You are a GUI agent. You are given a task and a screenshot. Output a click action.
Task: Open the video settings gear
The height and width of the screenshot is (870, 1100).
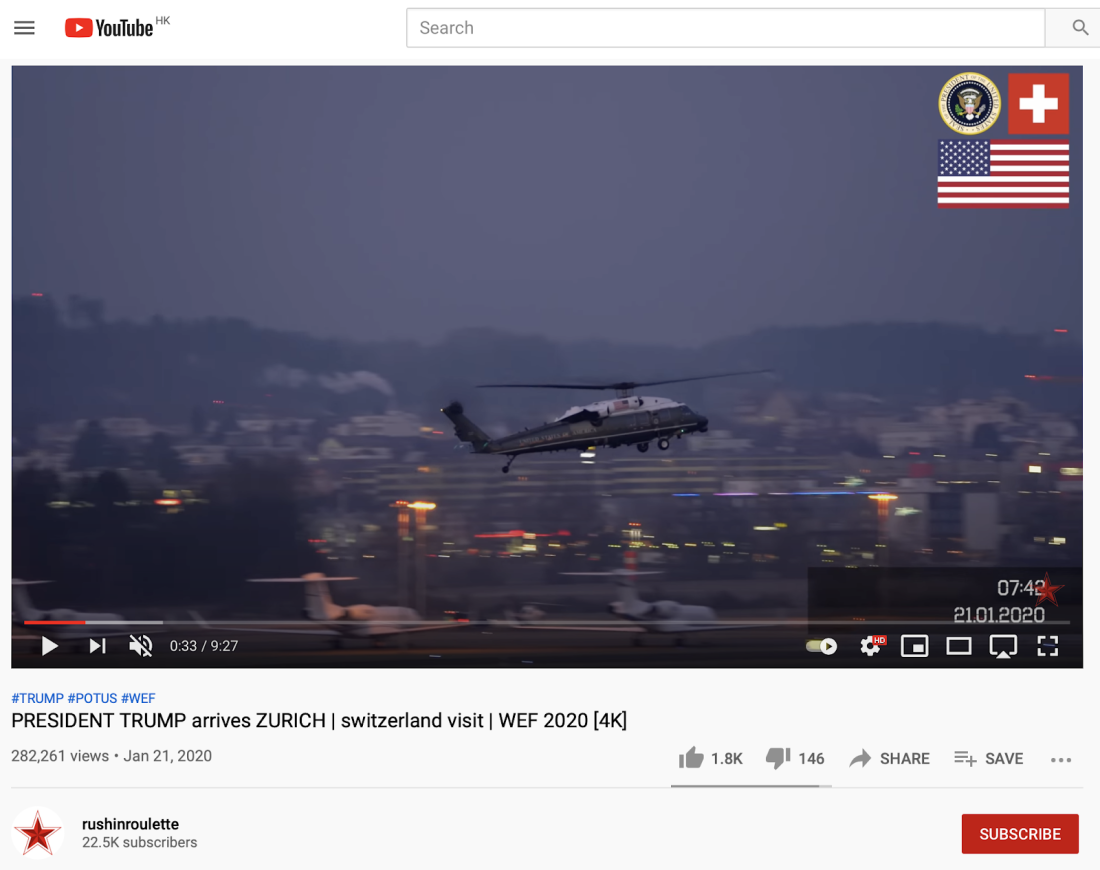(x=871, y=645)
